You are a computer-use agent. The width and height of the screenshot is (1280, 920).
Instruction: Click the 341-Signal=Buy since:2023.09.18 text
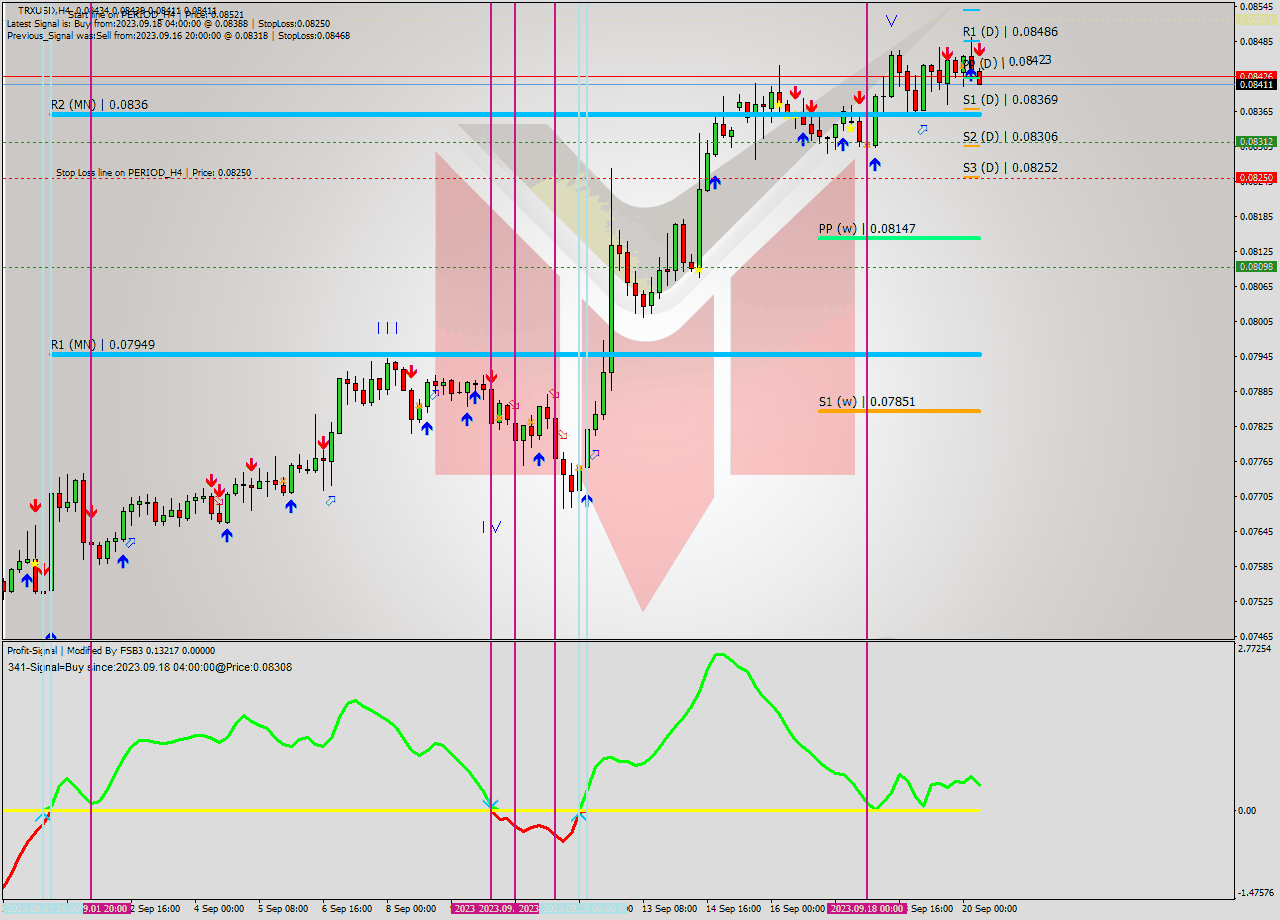pos(149,667)
